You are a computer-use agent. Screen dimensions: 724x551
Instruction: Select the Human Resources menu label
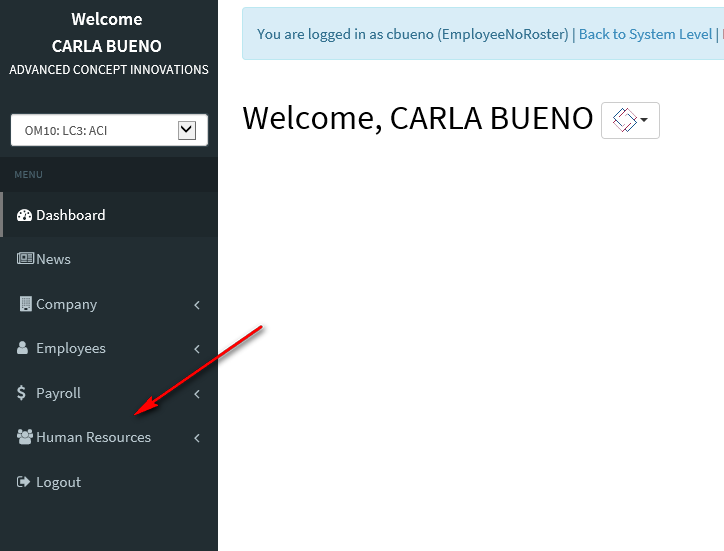click(x=93, y=437)
